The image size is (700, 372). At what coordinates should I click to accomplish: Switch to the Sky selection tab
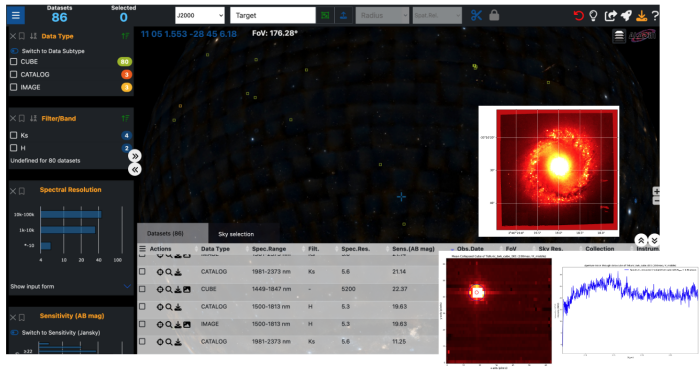coord(236,234)
